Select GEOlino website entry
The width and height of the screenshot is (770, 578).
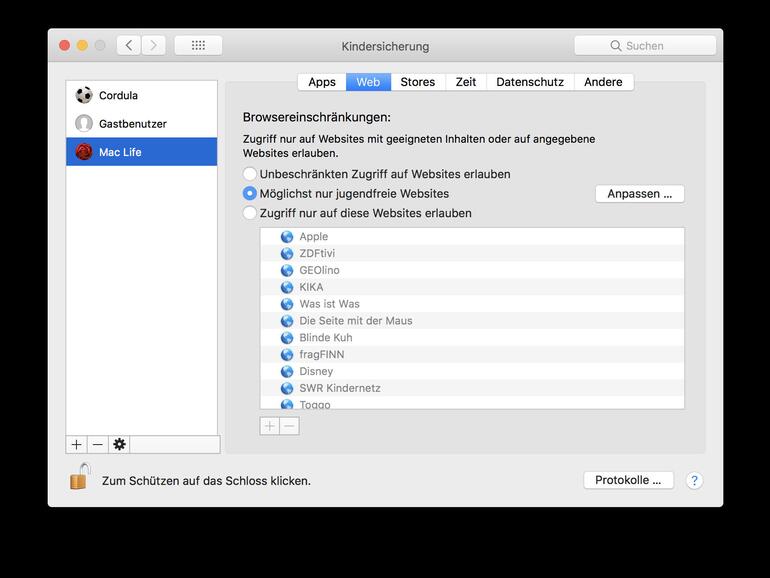[x=472, y=270]
